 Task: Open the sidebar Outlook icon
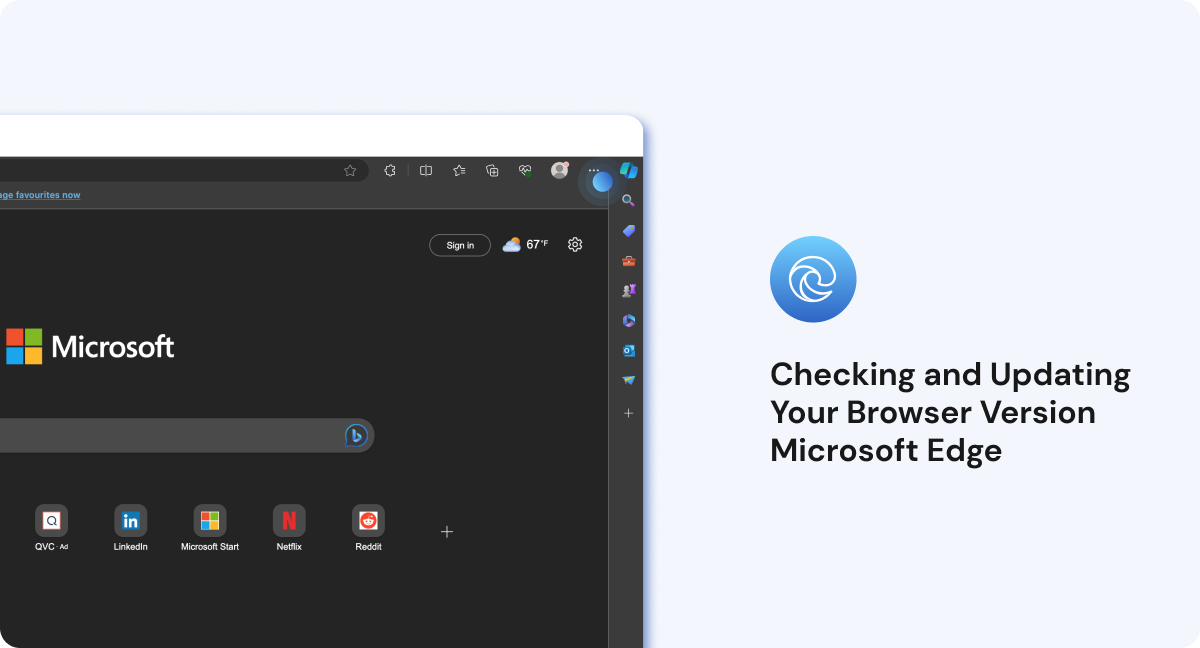tap(628, 351)
